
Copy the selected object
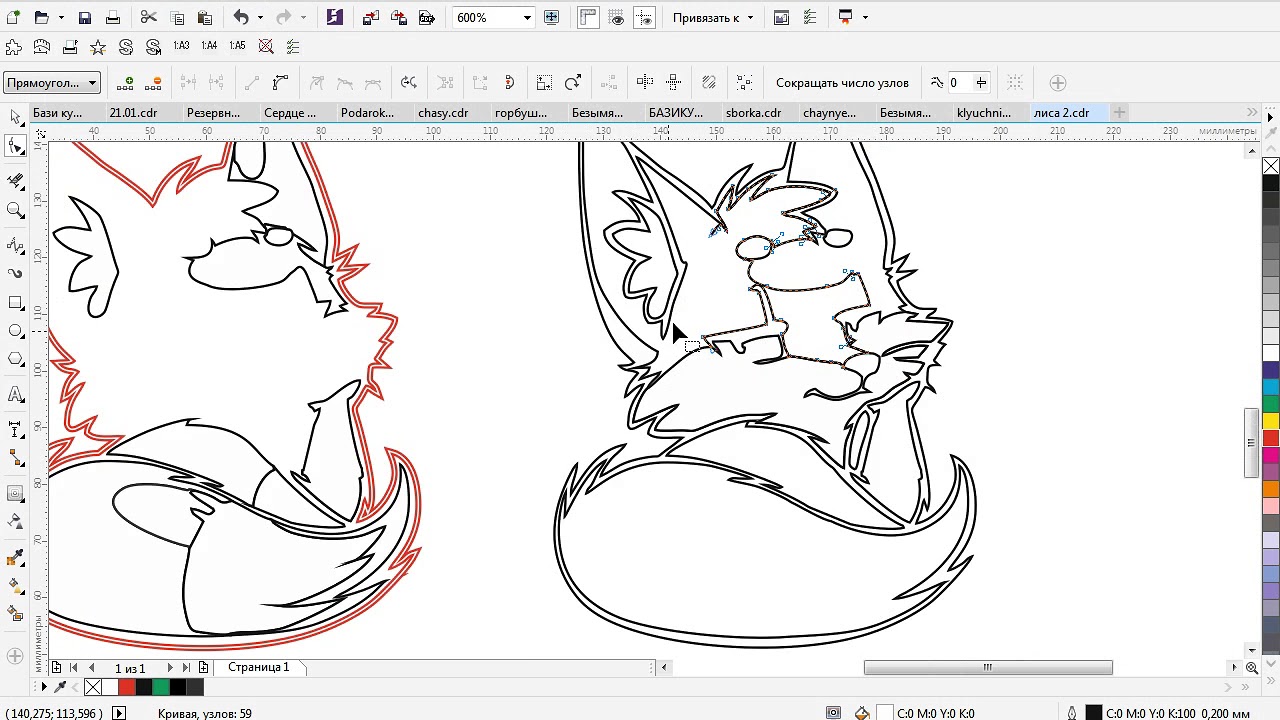[177, 17]
